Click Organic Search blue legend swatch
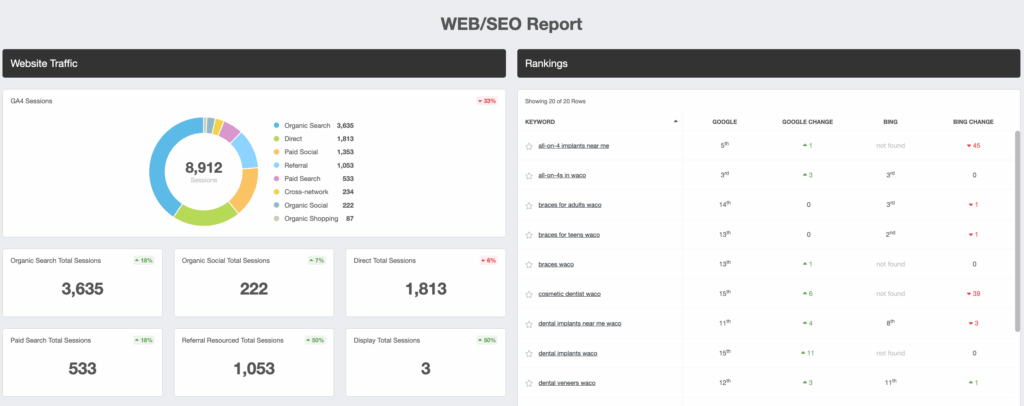 (276, 126)
